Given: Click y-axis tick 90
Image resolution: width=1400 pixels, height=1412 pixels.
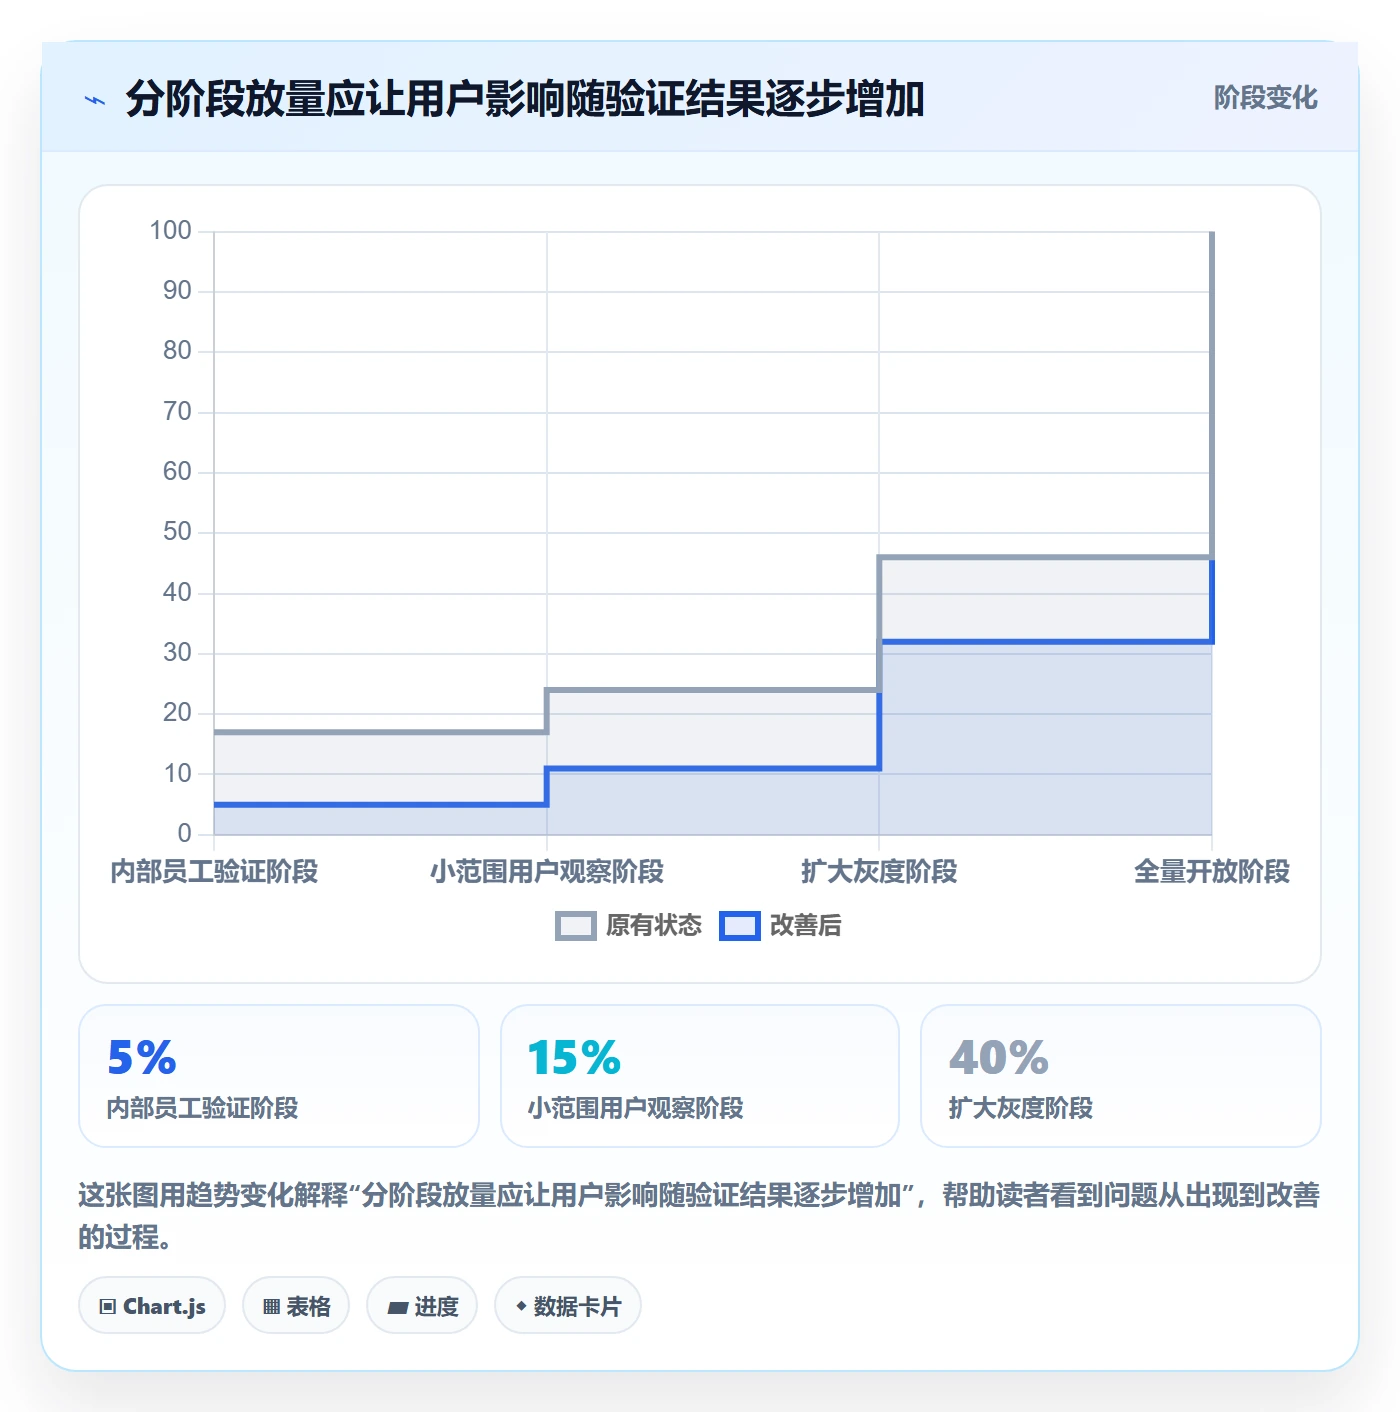Looking at the screenshot, I should [x=177, y=291].
